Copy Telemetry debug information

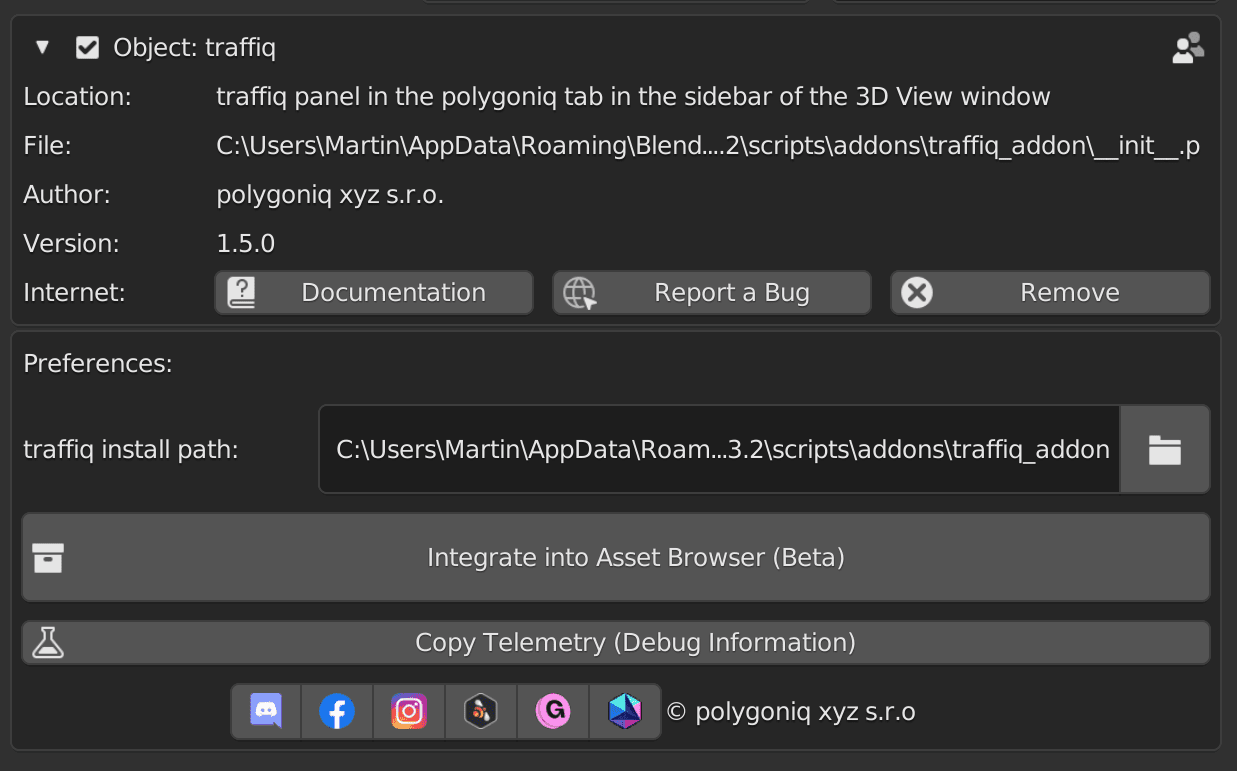pyautogui.click(x=616, y=642)
